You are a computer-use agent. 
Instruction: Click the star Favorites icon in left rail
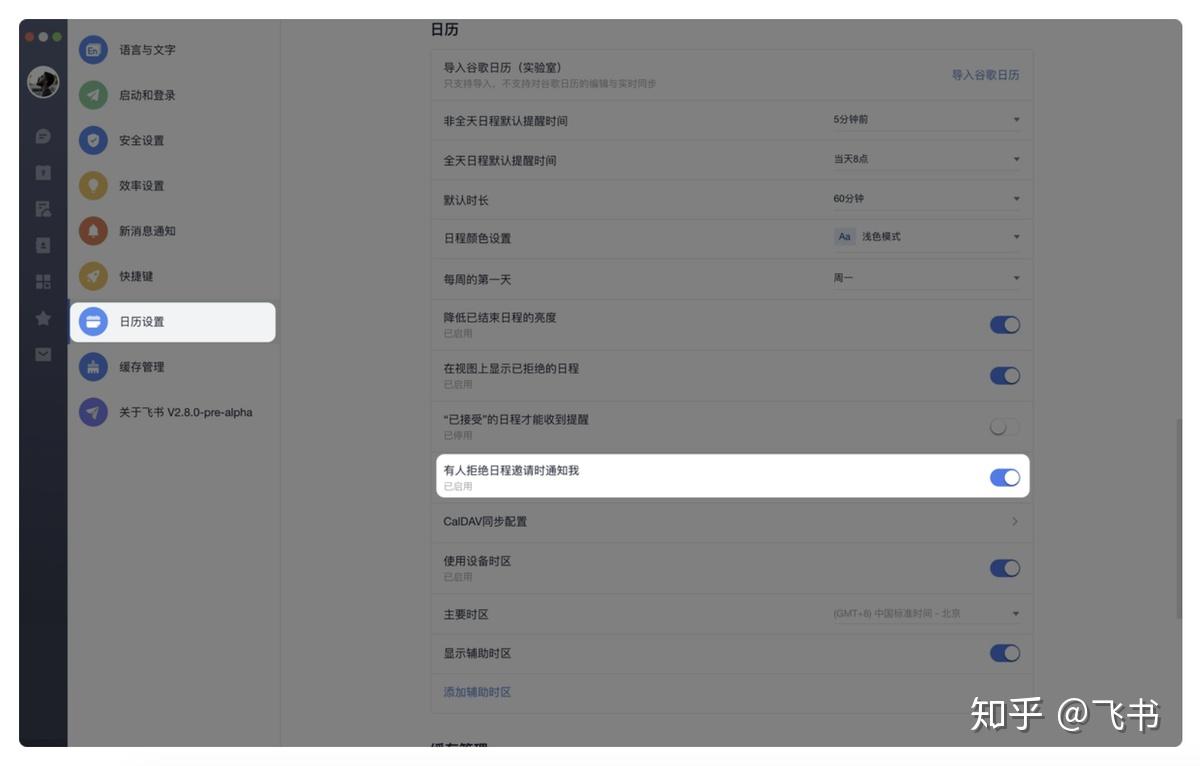[43, 318]
